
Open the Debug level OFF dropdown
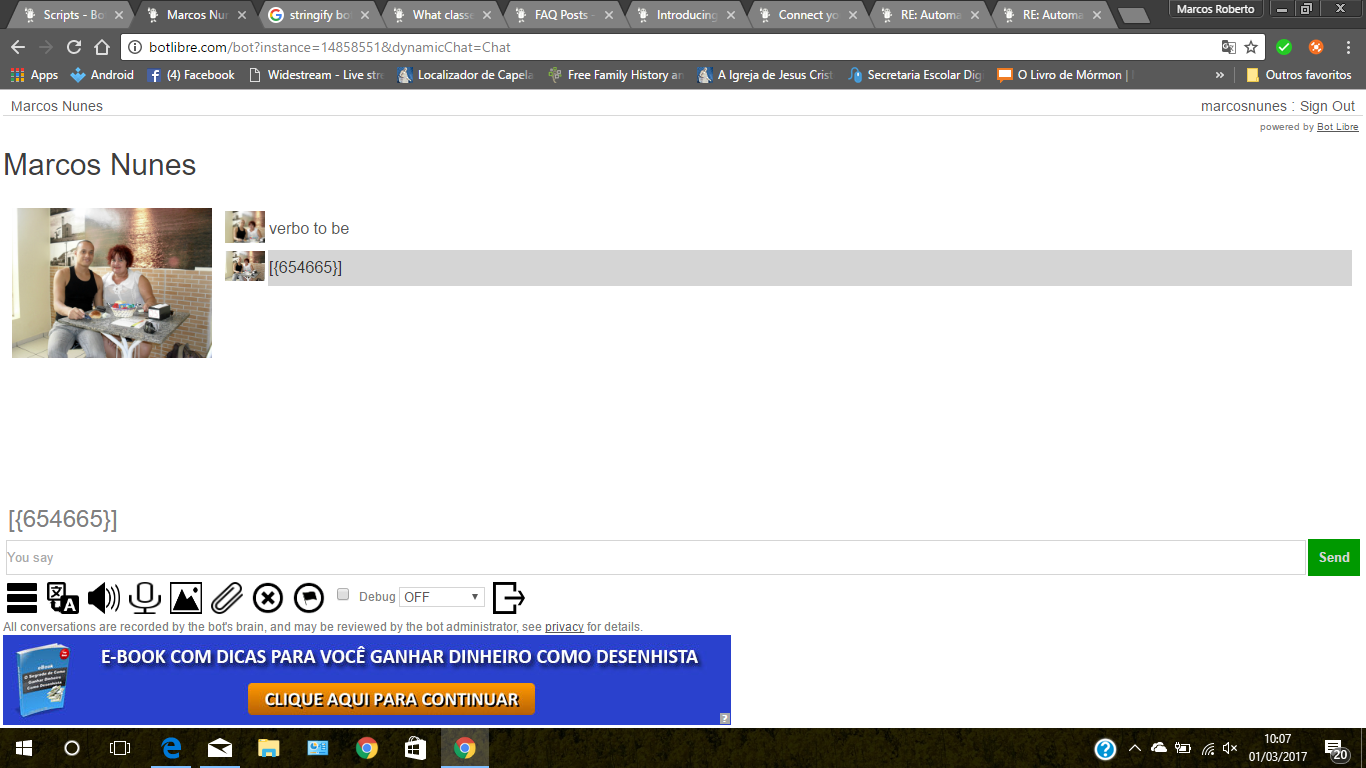pyautogui.click(x=442, y=597)
